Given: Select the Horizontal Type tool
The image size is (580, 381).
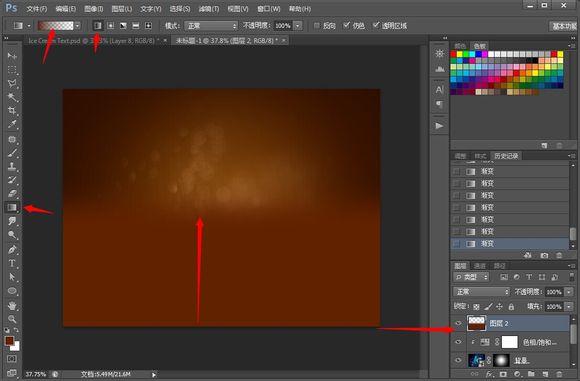Looking at the screenshot, I should [x=12, y=263].
